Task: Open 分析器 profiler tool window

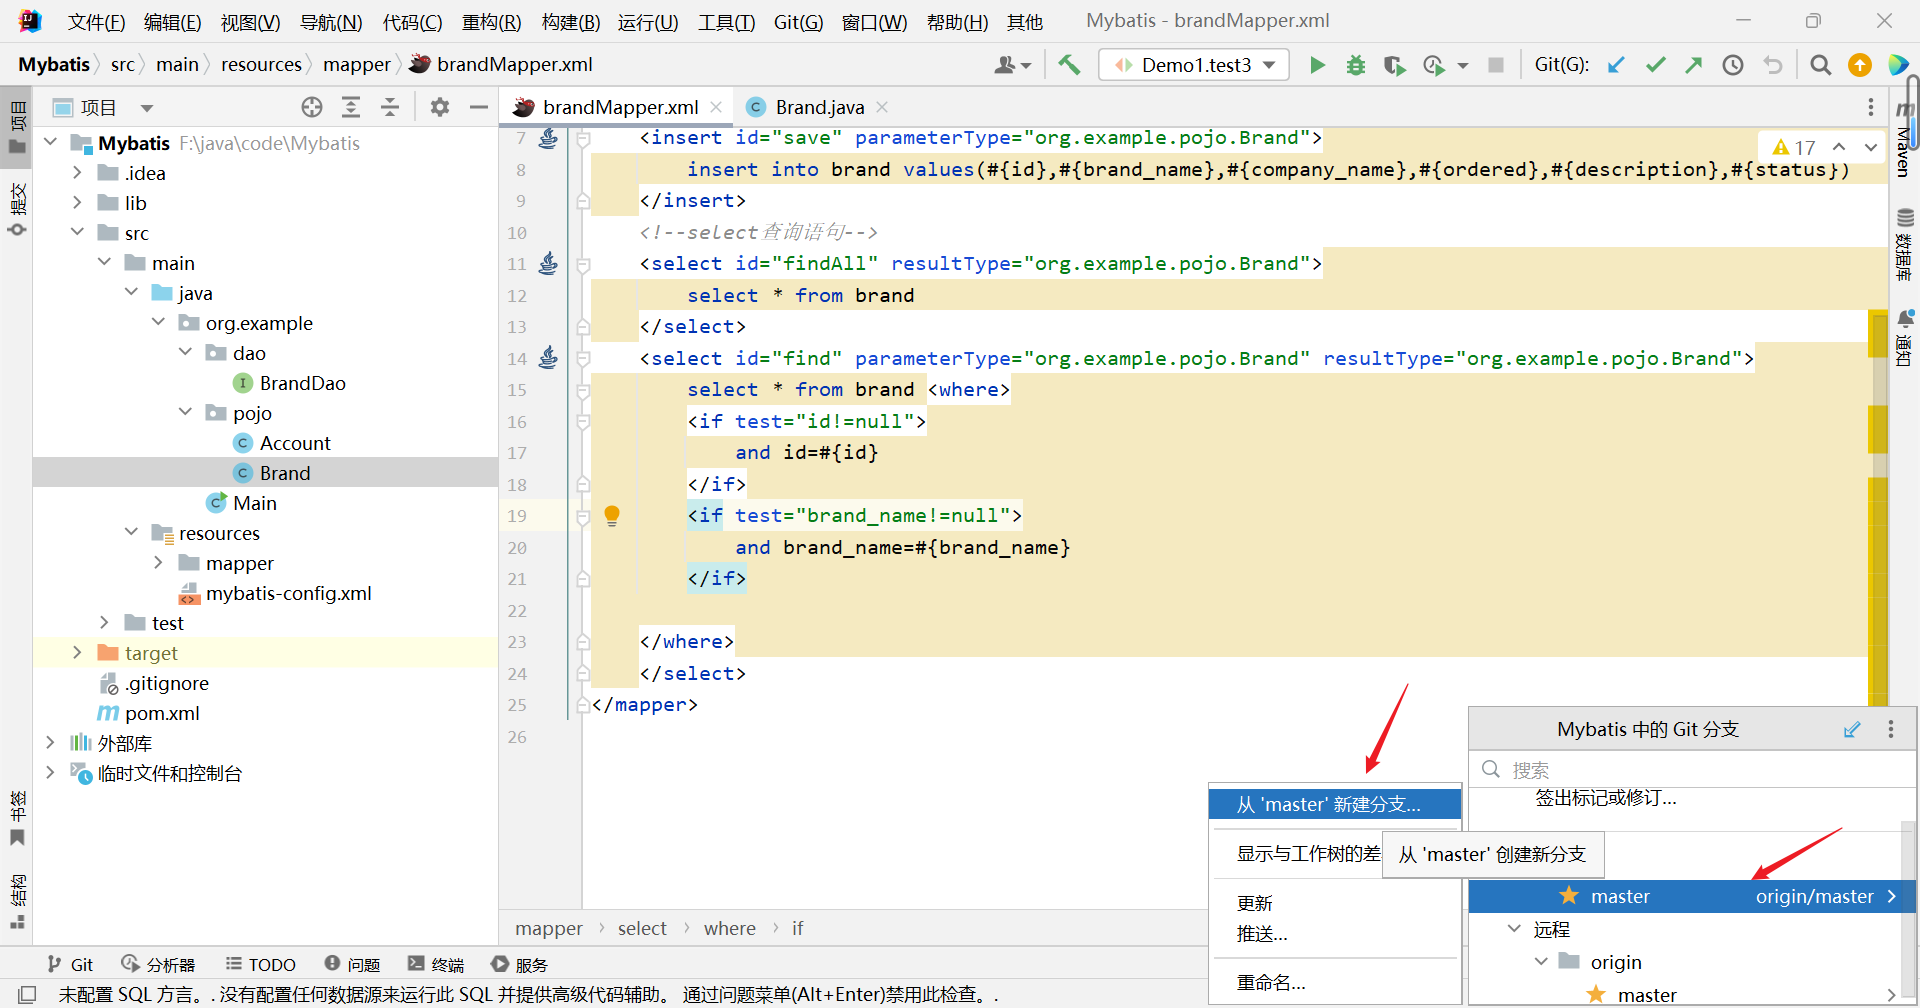Action: tap(158, 965)
